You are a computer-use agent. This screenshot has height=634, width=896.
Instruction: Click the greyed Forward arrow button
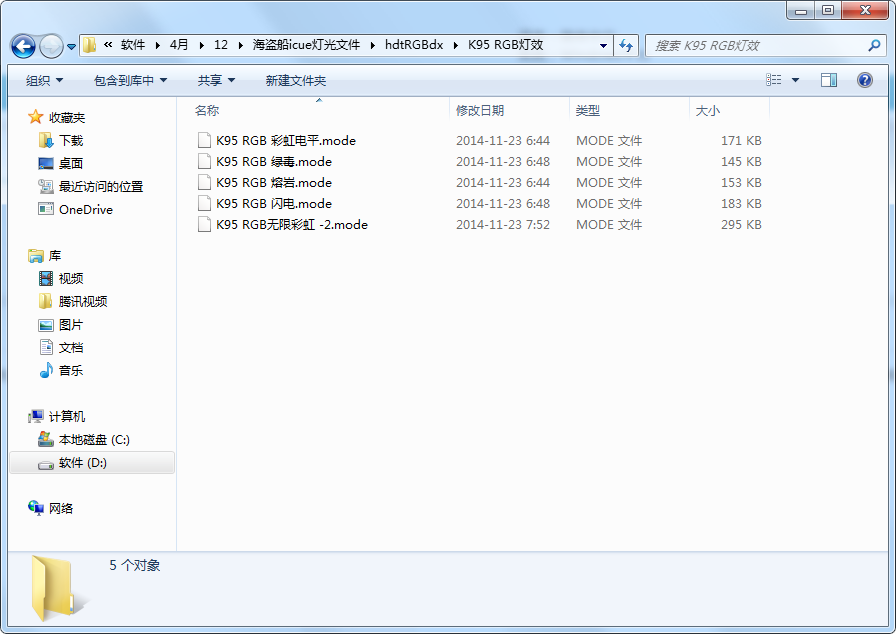tap(51, 46)
